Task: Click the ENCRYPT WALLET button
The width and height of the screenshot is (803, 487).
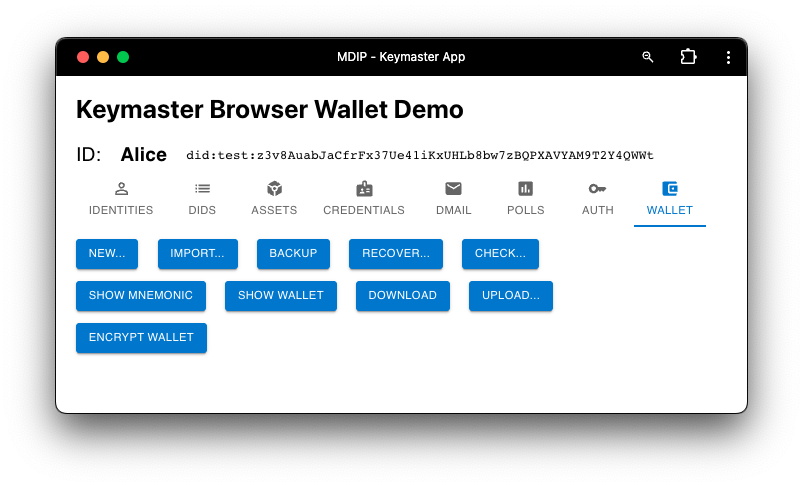Action: click(x=141, y=338)
